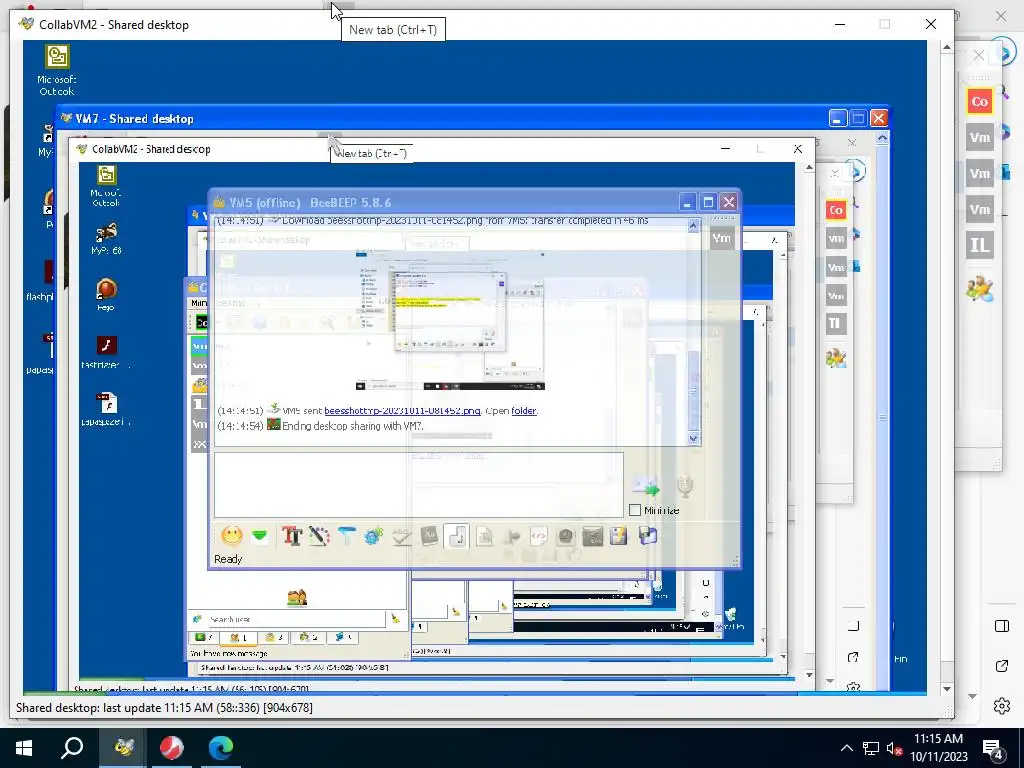Click the highlighted note icon in chat toolbar
The width and height of the screenshot is (1024, 768).
pos(456,536)
